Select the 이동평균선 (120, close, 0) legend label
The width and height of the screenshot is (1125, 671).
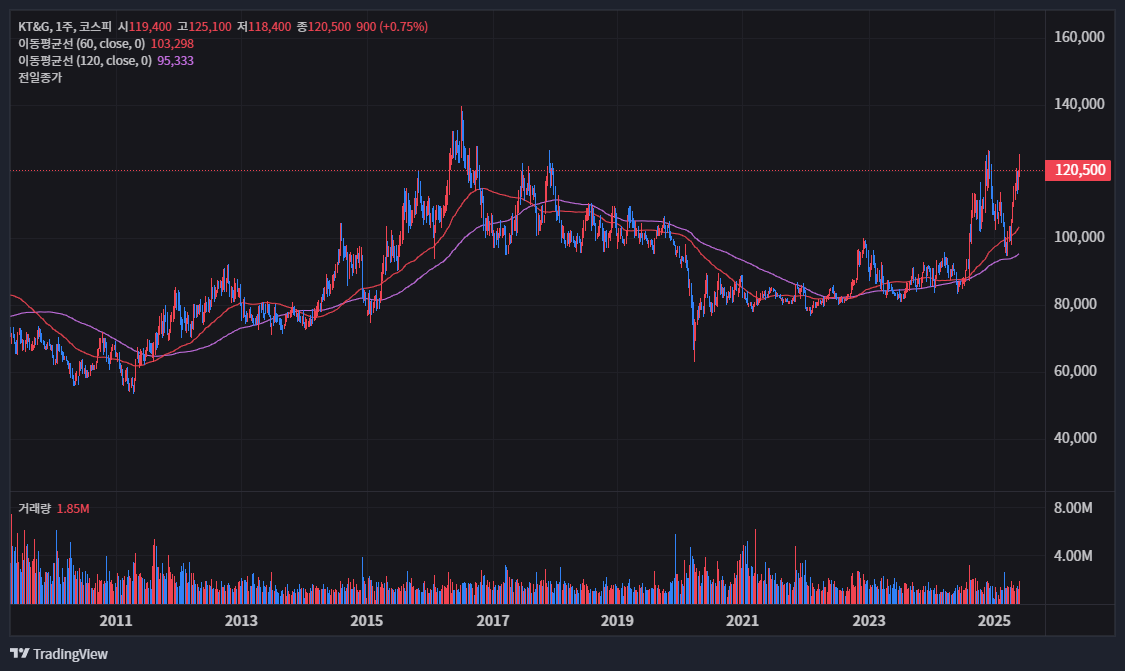85,61
